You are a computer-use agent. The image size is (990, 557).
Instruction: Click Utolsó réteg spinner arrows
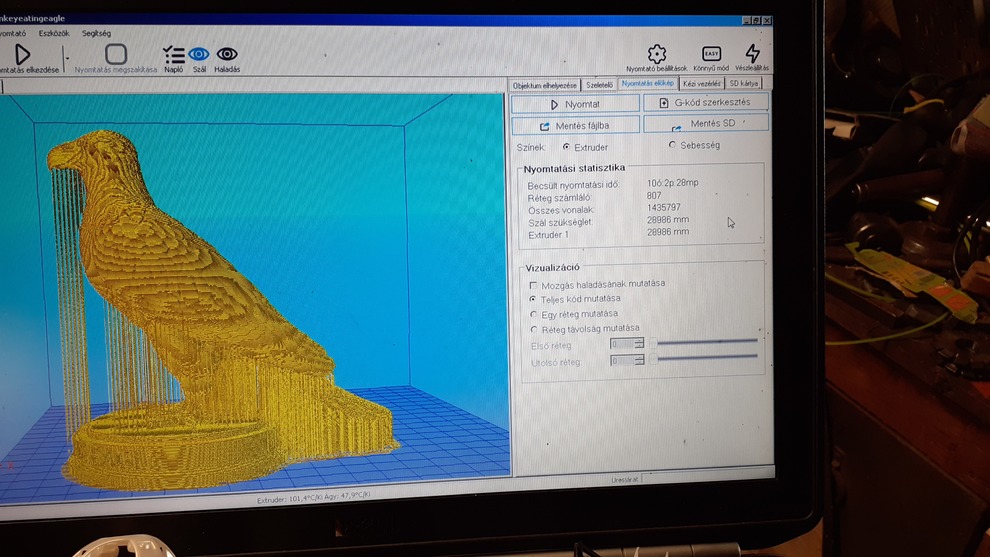pyautogui.click(x=639, y=360)
